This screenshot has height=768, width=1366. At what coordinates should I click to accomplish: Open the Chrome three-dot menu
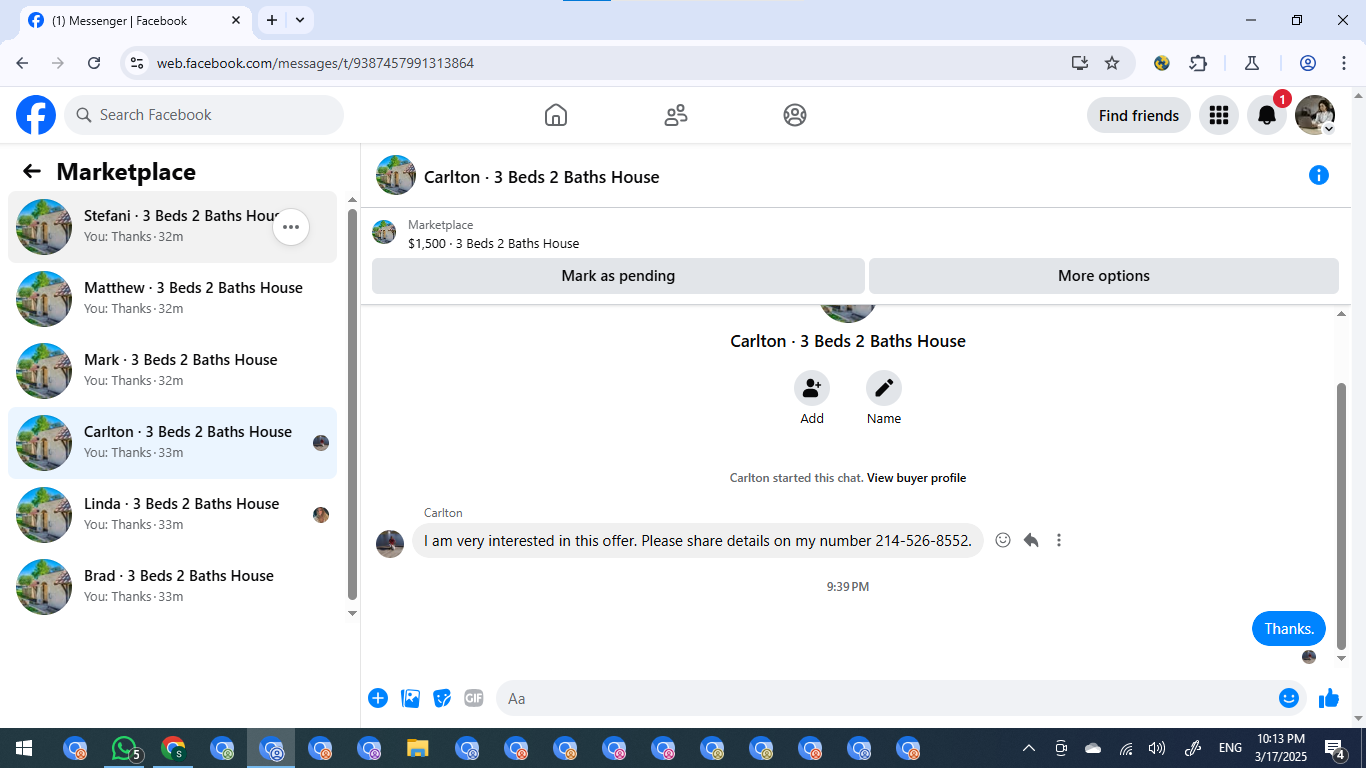coord(1343,63)
